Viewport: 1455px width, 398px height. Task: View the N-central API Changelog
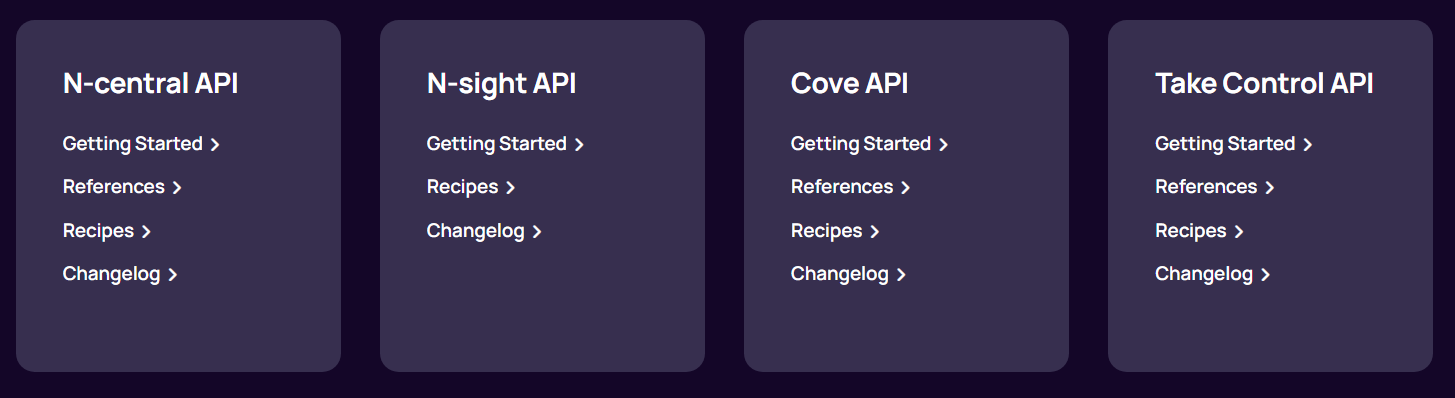point(120,274)
